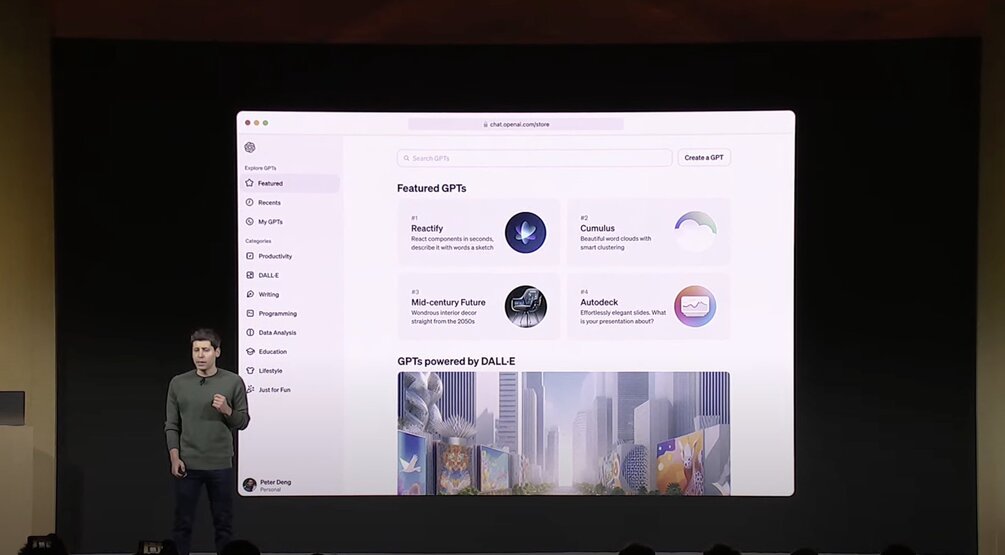This screenshot has height=555, width=1005.
Task: Click the red close window button
Action: click(x=247, y=123)
